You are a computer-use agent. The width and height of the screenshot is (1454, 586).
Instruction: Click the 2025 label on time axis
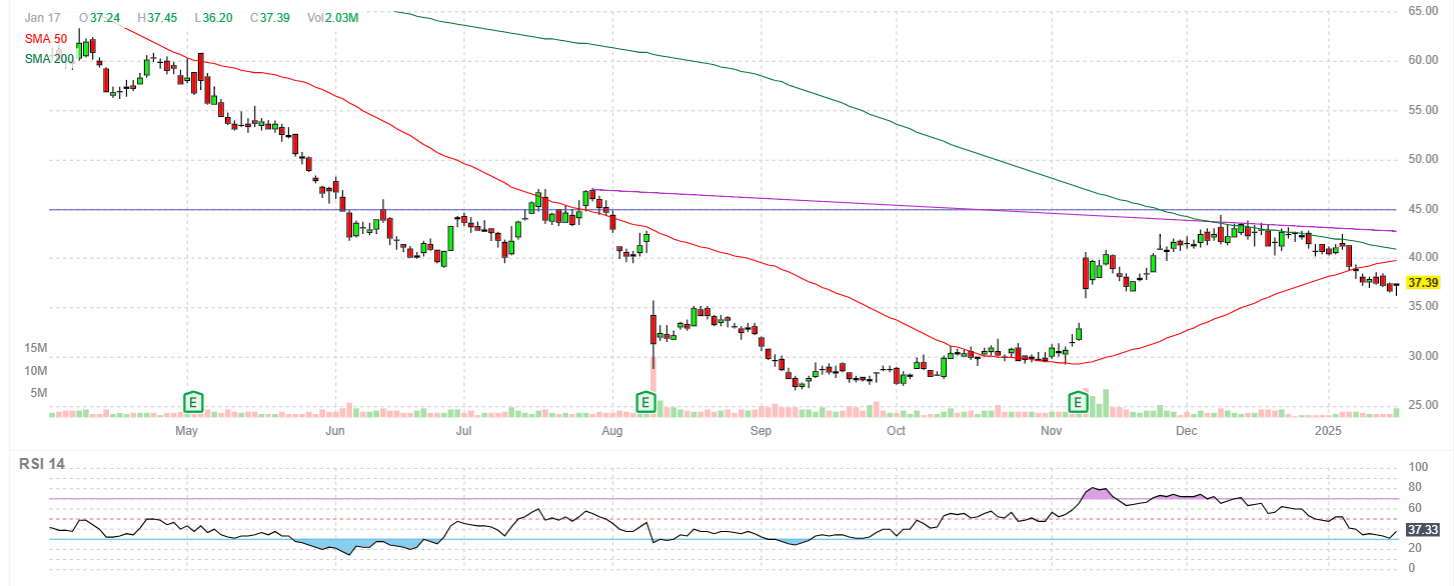tap(1327, 431)
